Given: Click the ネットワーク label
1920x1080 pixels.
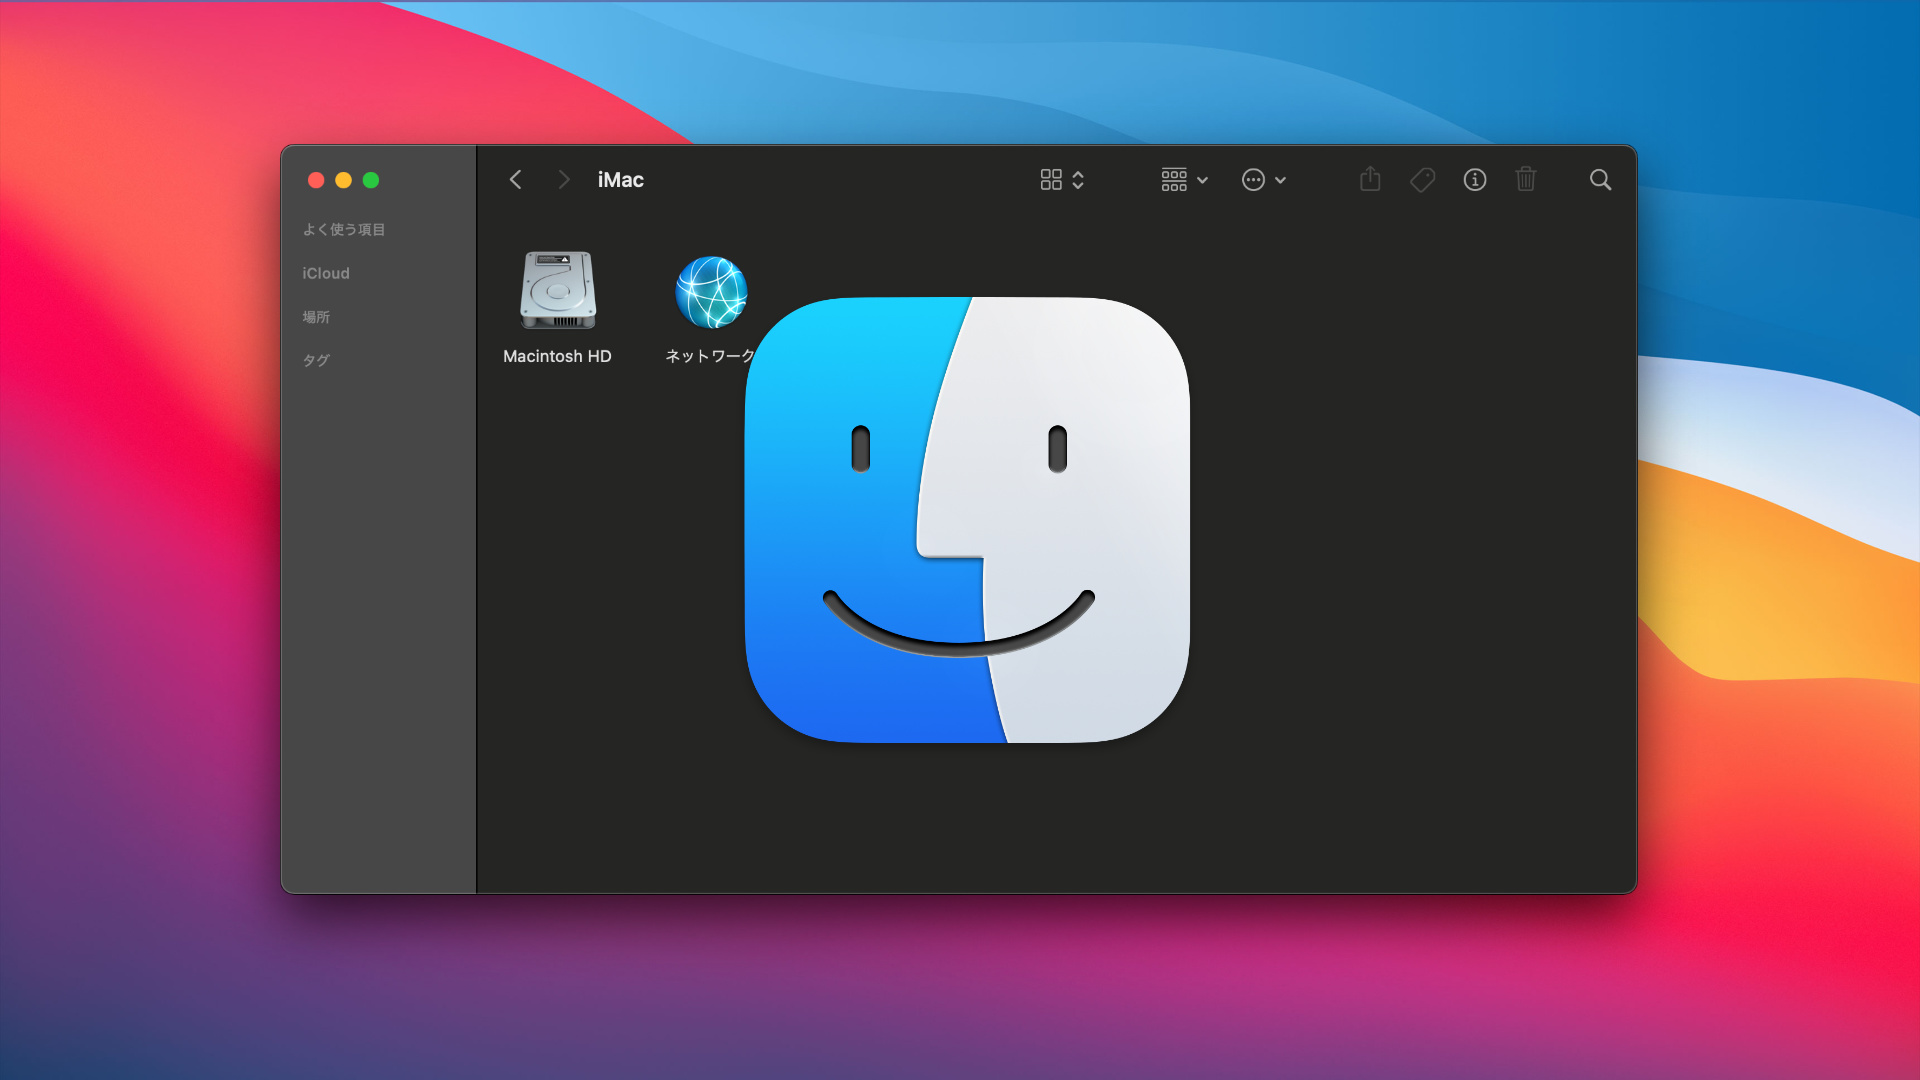Looking at the screenshot, I should pyautogui.click(x=710, y=356).
